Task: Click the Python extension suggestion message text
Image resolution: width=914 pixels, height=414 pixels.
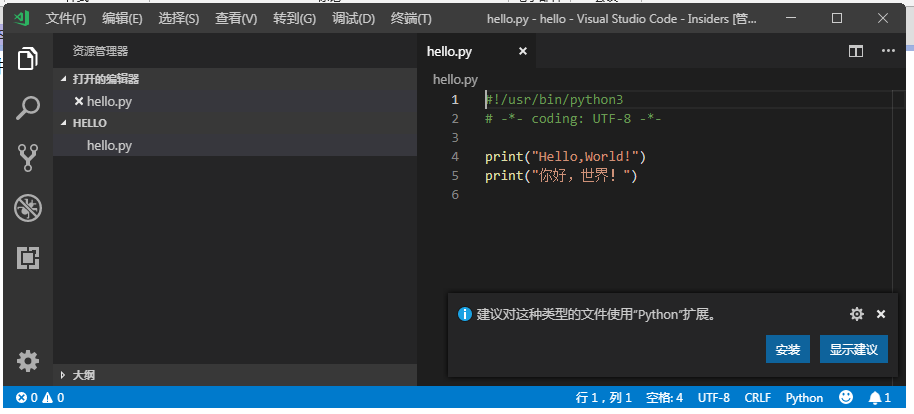Action: (x=596, y=315)
